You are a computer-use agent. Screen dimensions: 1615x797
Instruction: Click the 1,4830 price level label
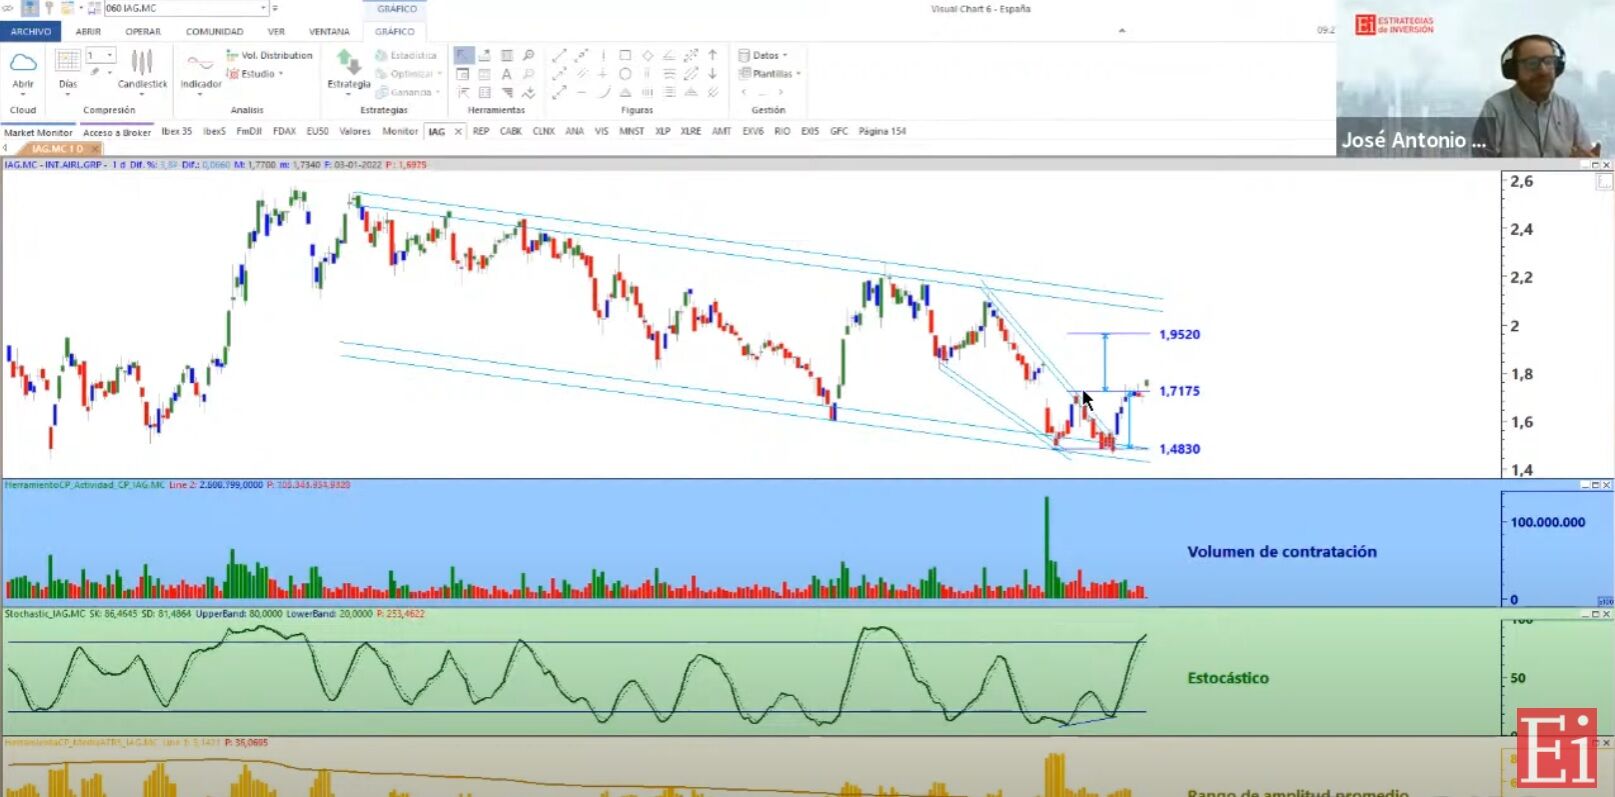point(1179,449)
